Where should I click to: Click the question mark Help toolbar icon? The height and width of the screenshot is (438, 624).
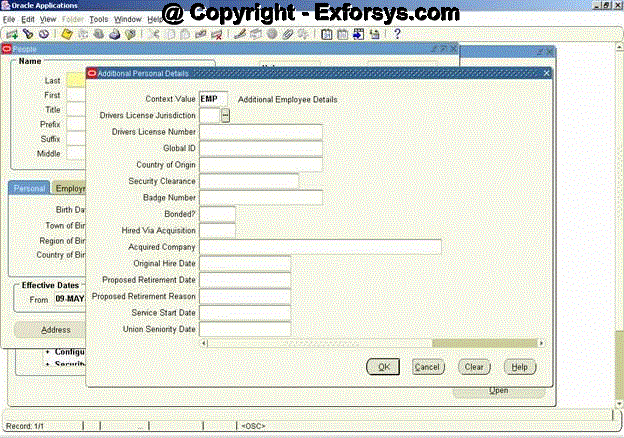click(x=397, y=33)
